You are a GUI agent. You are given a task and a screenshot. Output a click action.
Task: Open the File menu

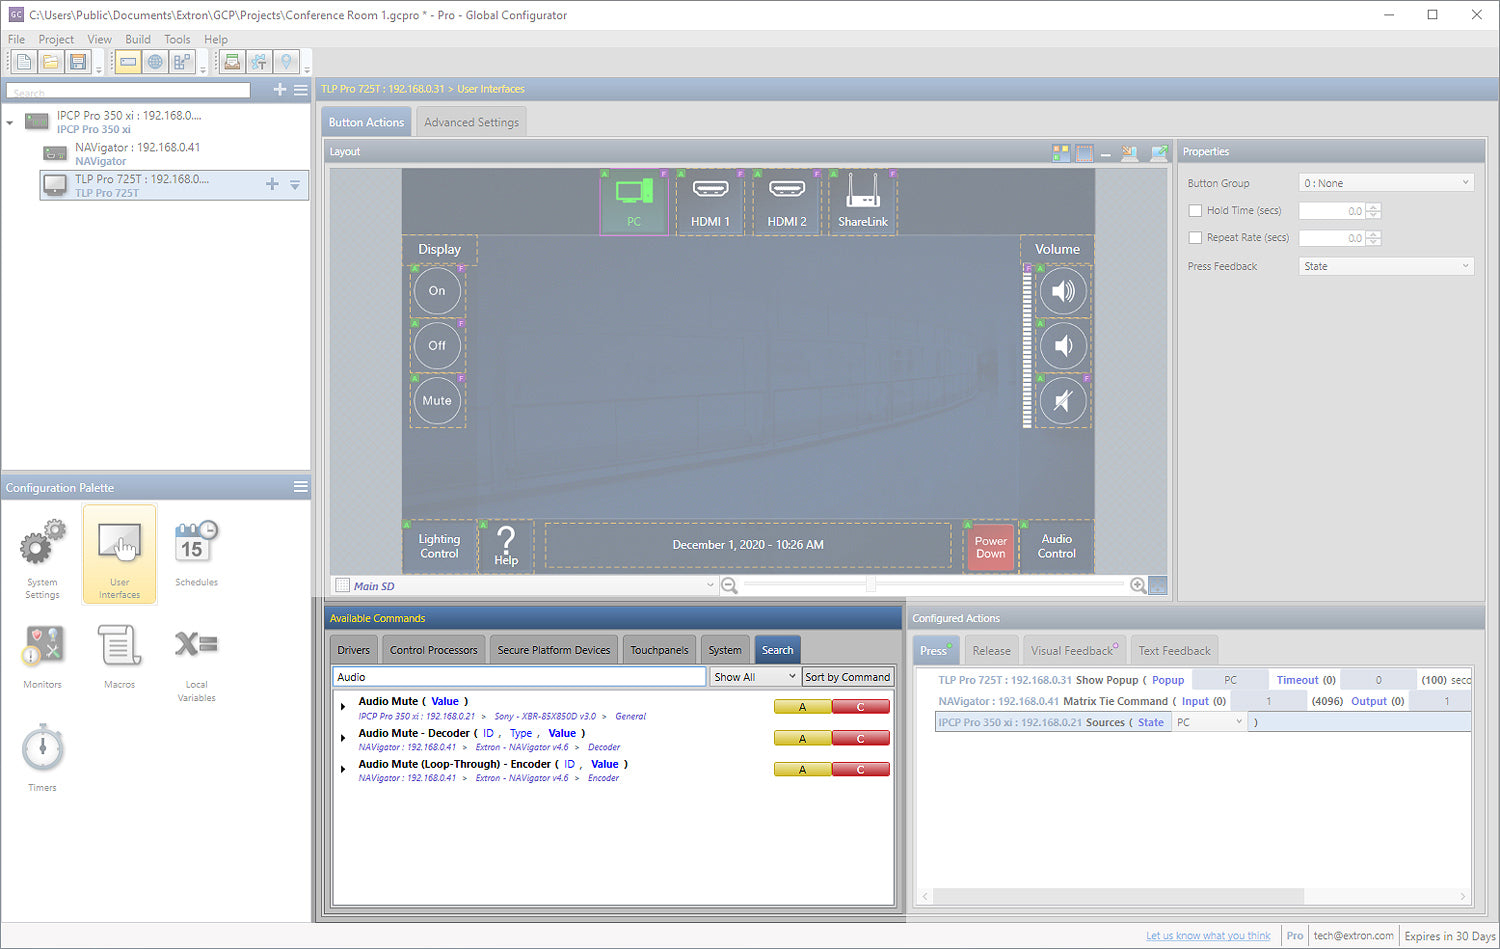(17, 39)
